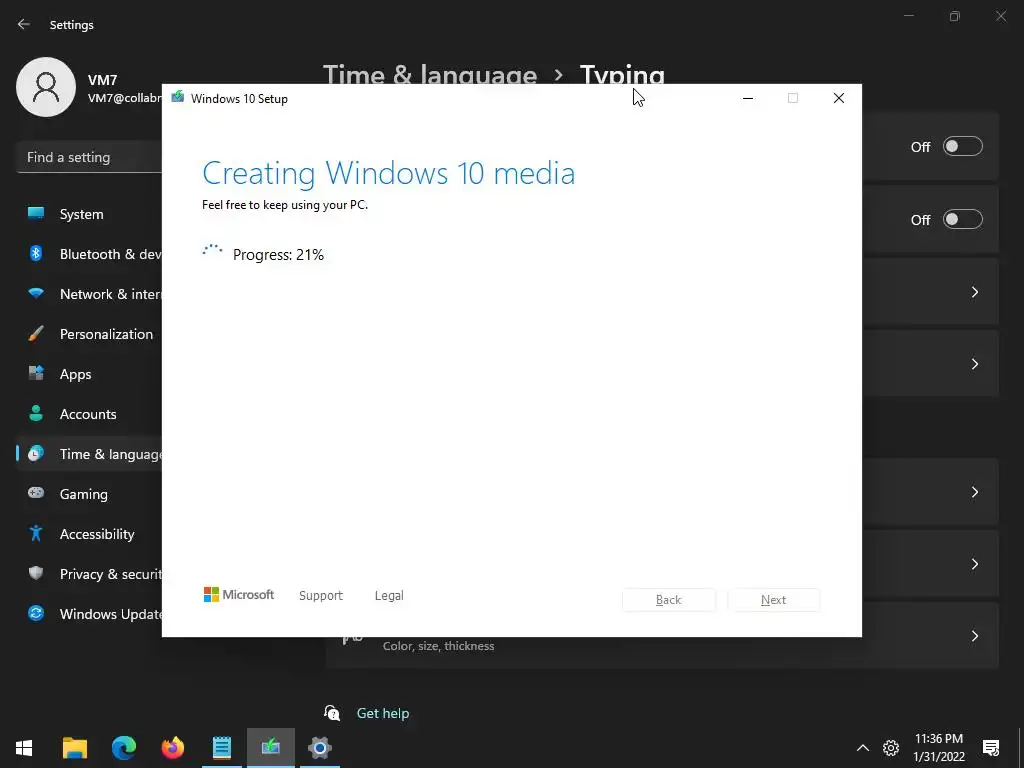Open Gaming settings category

89,494
